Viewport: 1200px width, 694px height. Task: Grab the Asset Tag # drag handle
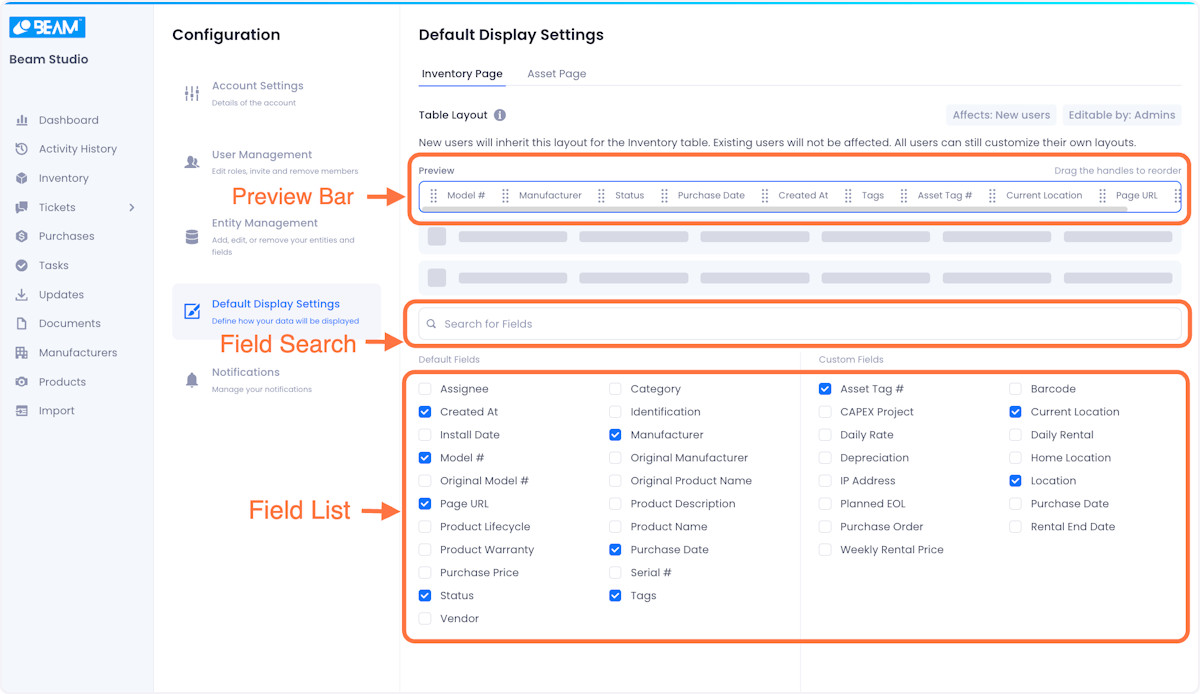905,195
